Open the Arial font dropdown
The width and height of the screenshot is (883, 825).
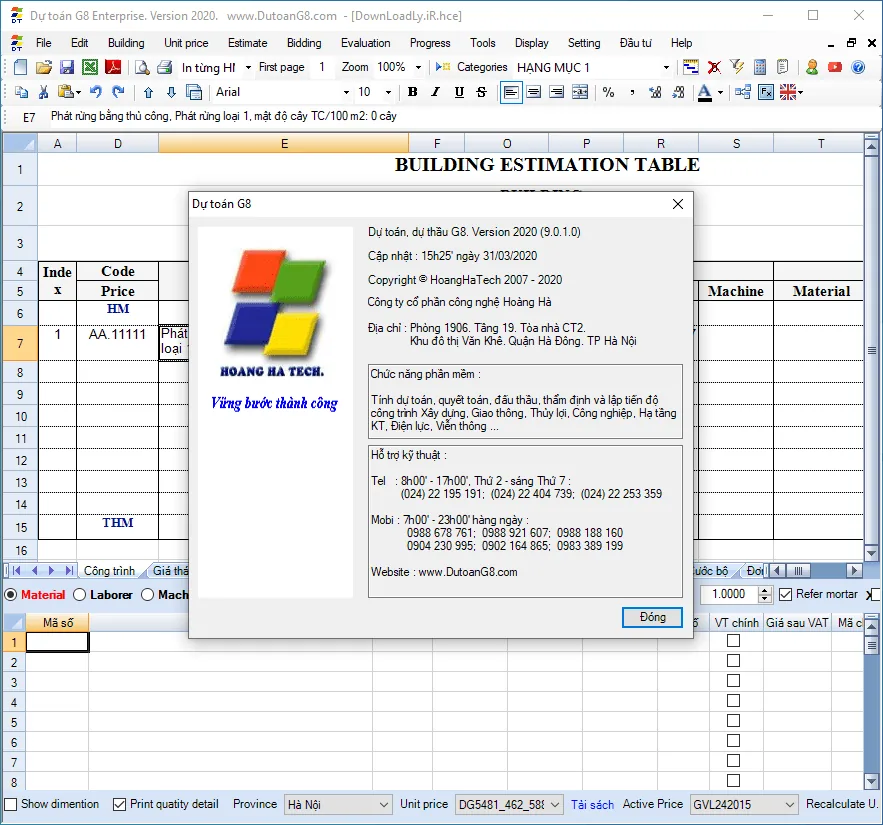tap(346, 92)
